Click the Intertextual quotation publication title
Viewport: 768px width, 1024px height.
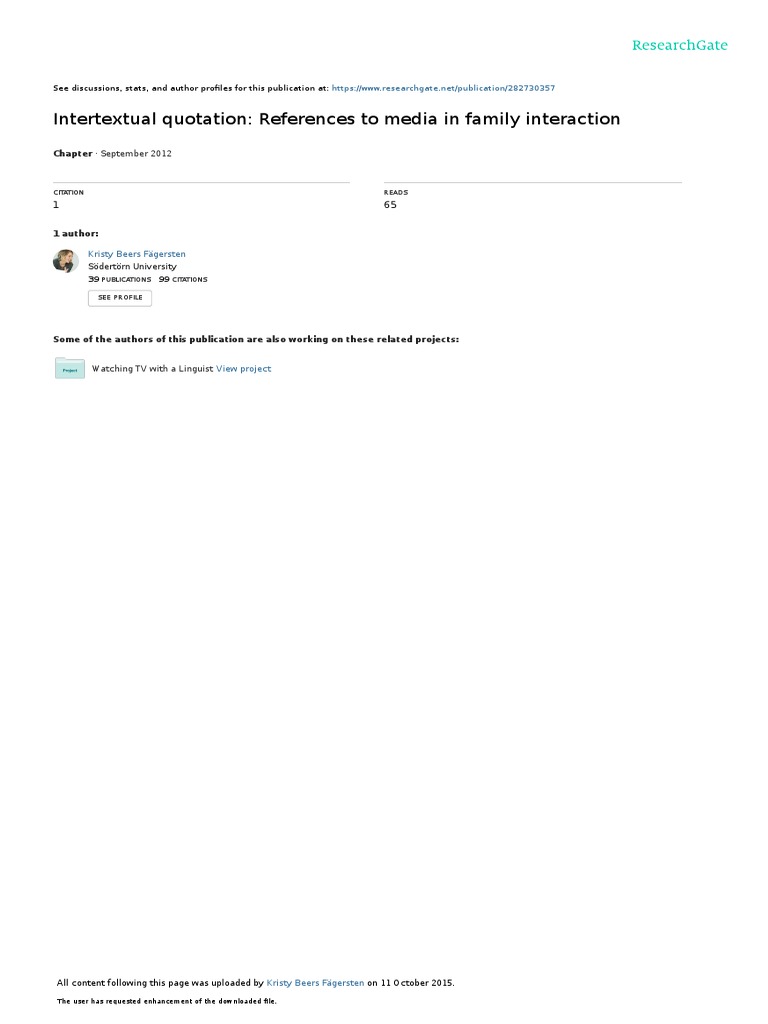coord(336,119)
